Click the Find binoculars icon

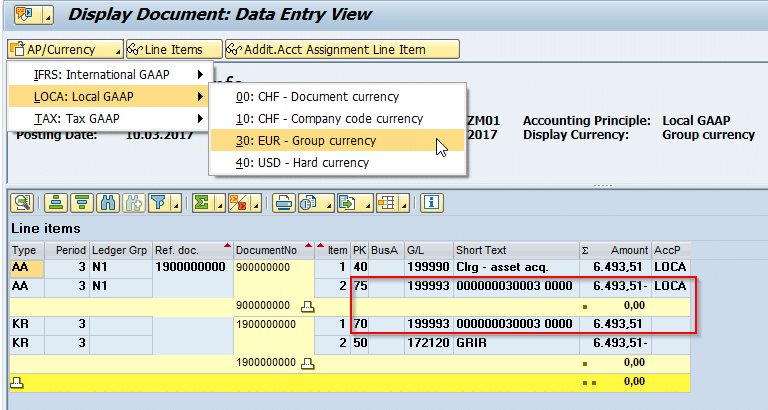pyautogui.click(x=106, y=203)
